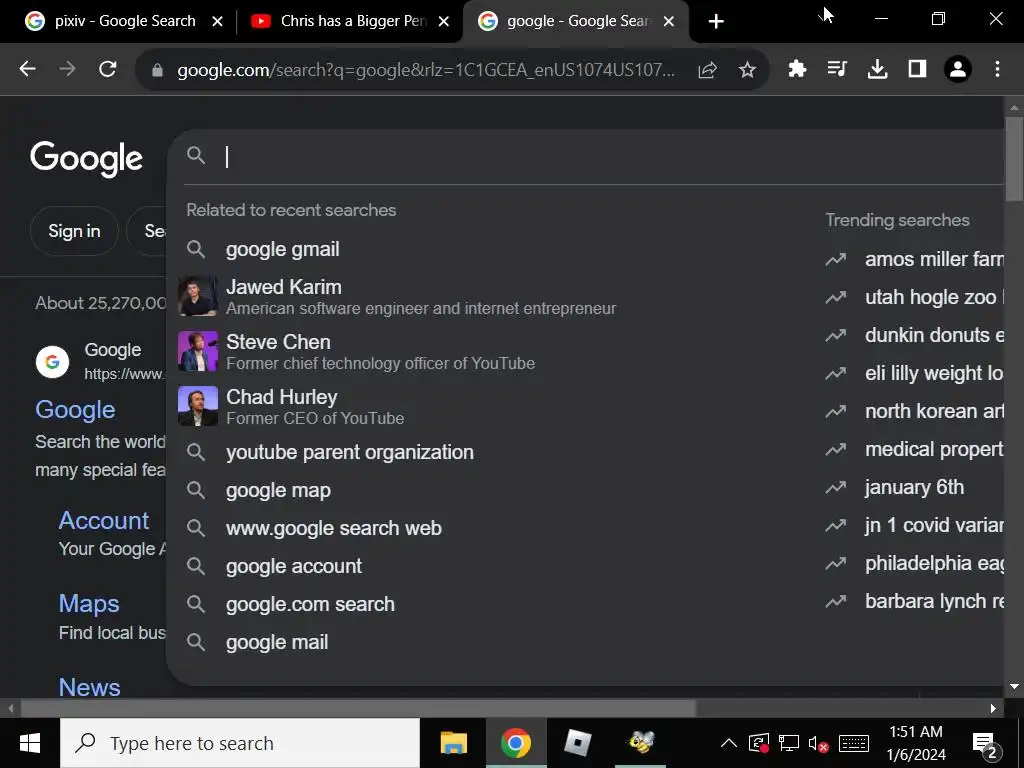The image size is (1024, 768).
Task: Close the pixiv - Google Search tab
Action: (x=217, y=22)
